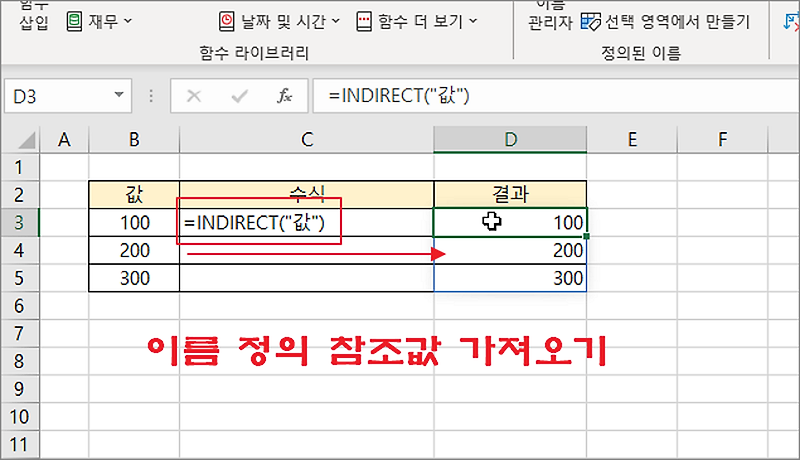The width and height of the screenshot is (800, 460).
Task: Expand the Name Box dropdown arrow
Action: [x=119, y=95]
